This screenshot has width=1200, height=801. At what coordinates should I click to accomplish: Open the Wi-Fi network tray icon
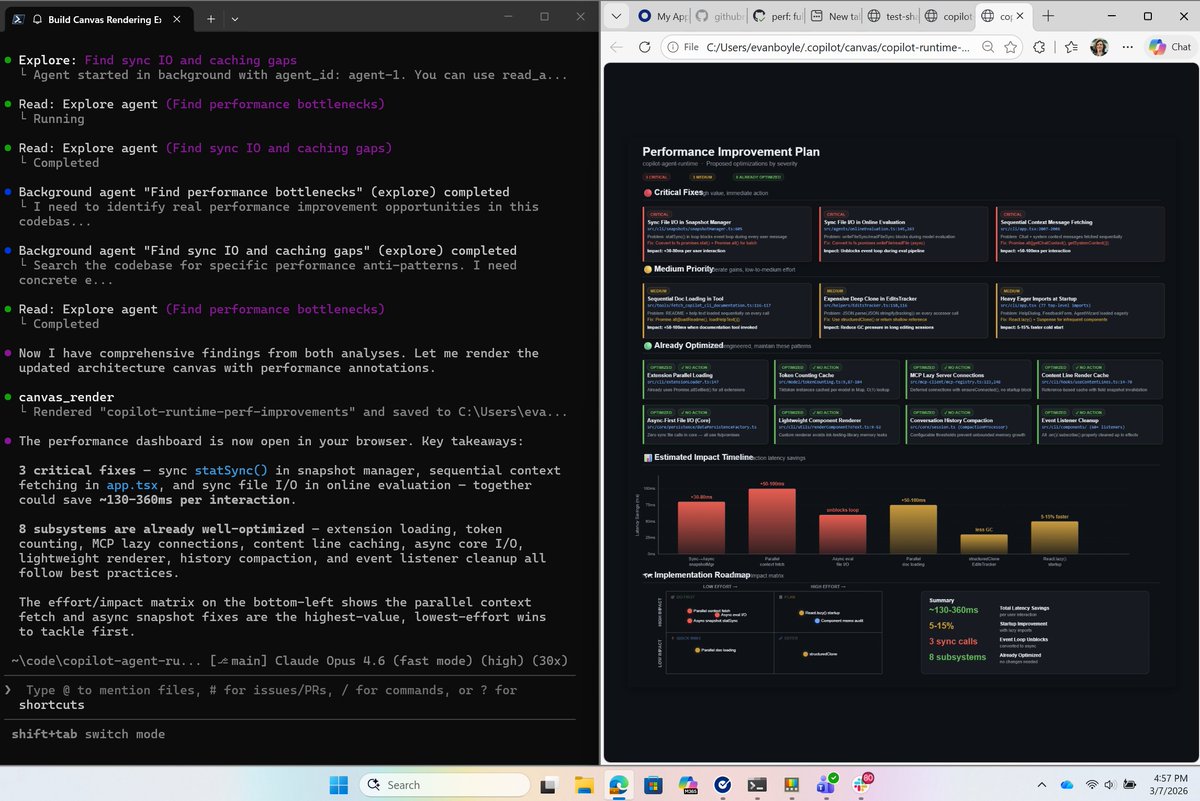[x=1092, y=784]
